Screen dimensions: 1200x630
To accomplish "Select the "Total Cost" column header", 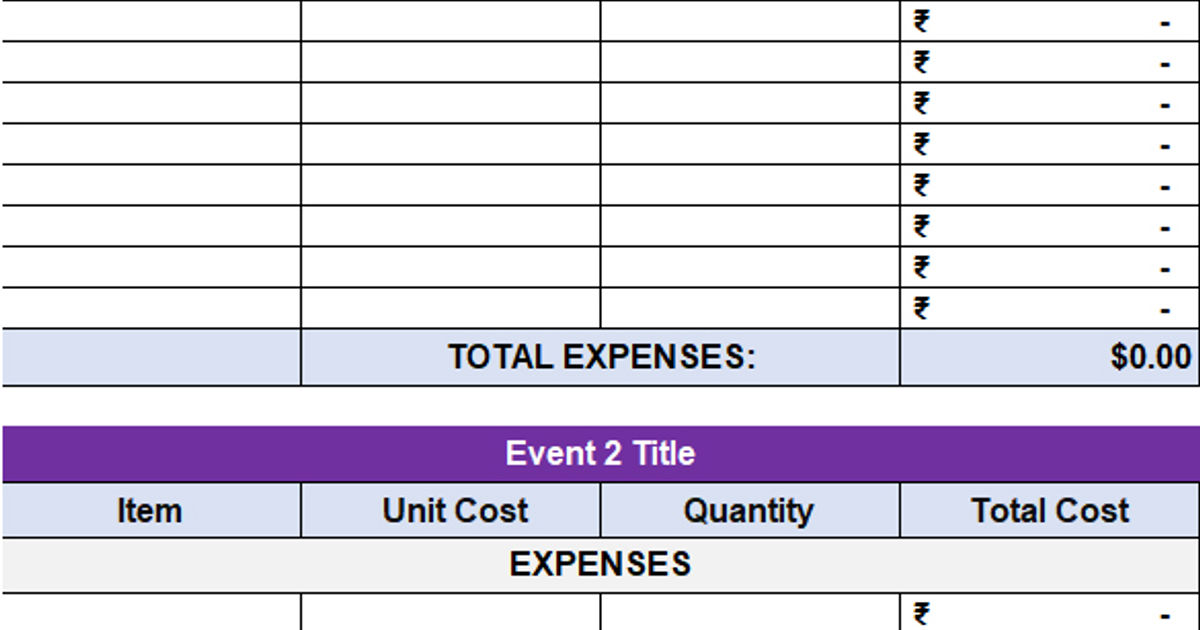I will click(x=1050, y=511).
